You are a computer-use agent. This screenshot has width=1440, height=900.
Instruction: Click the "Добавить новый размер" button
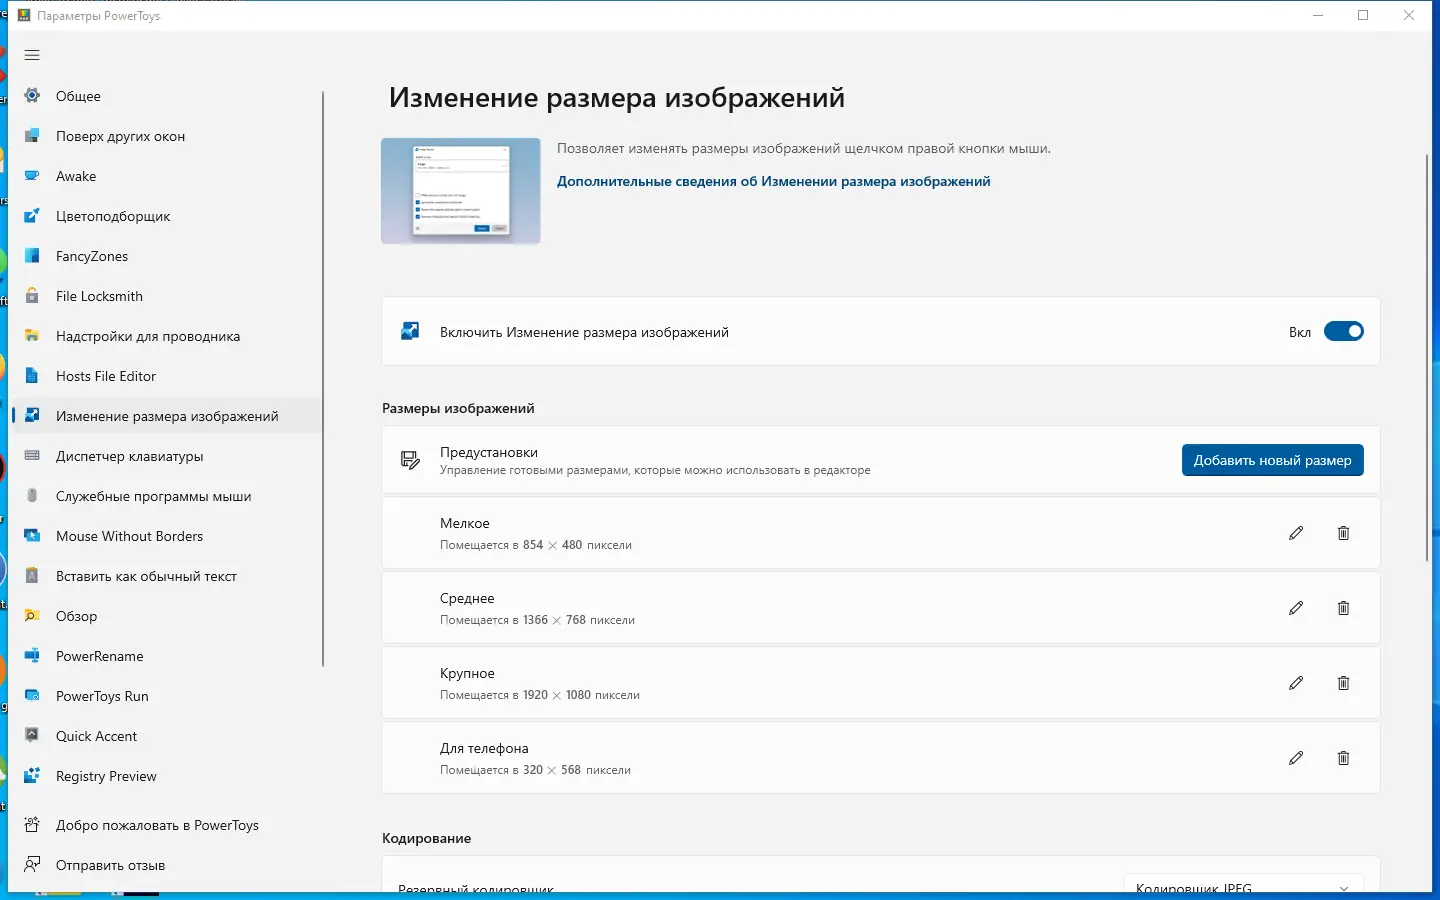[1272, 460]
